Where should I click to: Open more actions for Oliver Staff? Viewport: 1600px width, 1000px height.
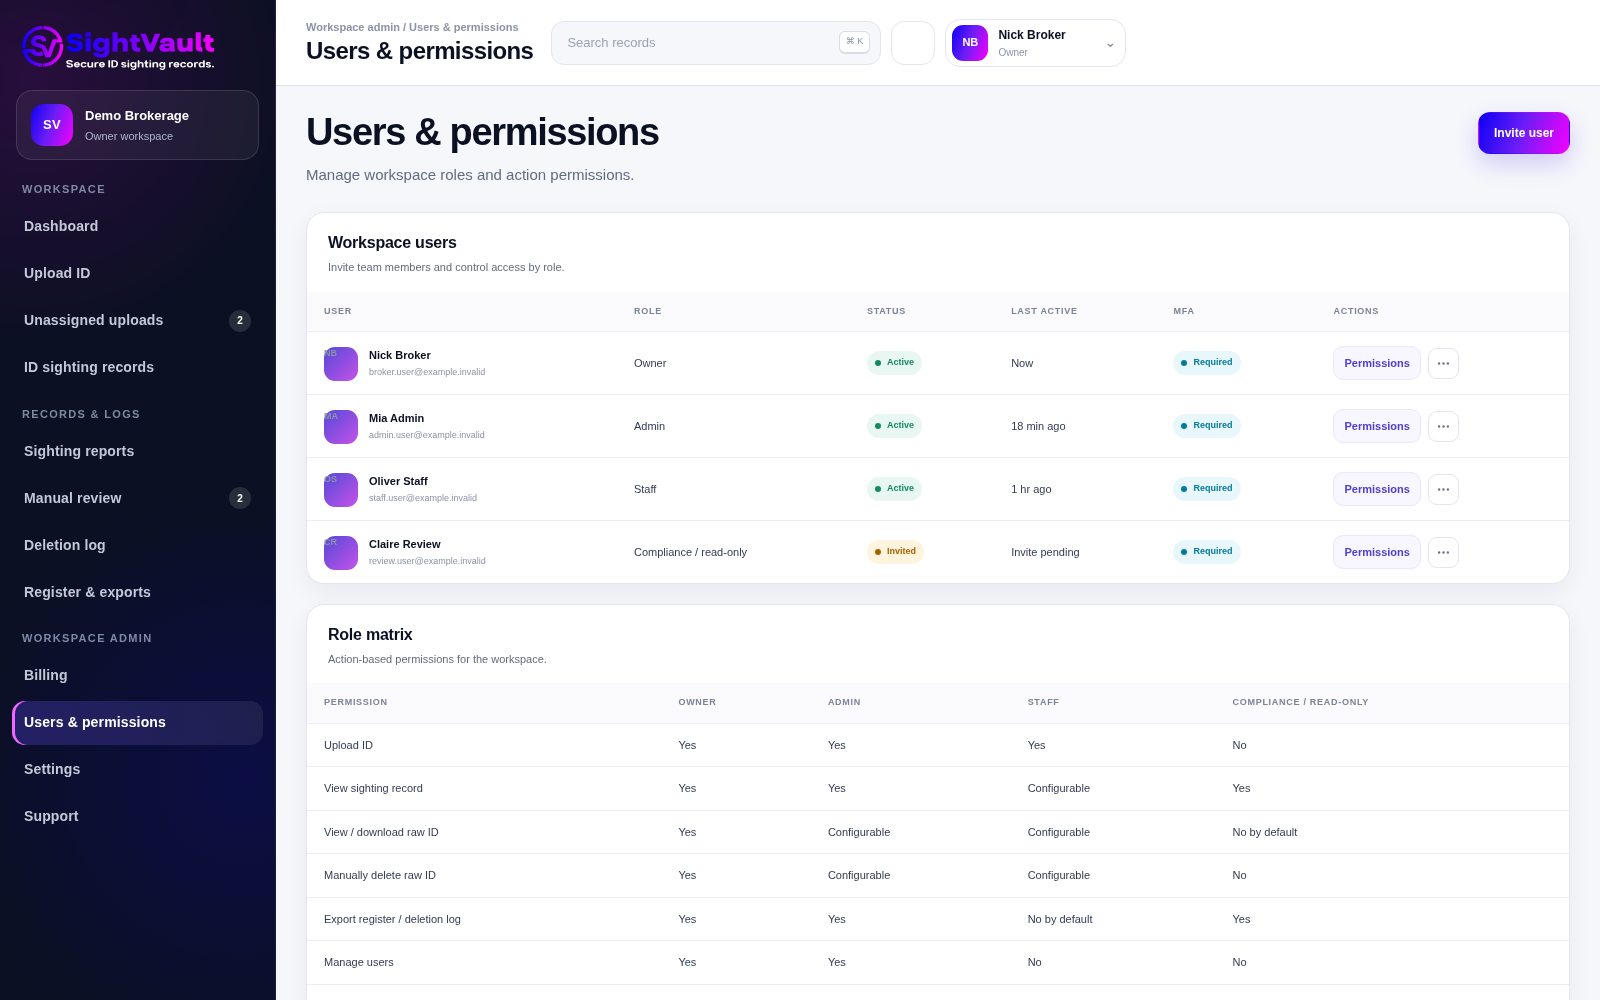tap(1443, 489)
